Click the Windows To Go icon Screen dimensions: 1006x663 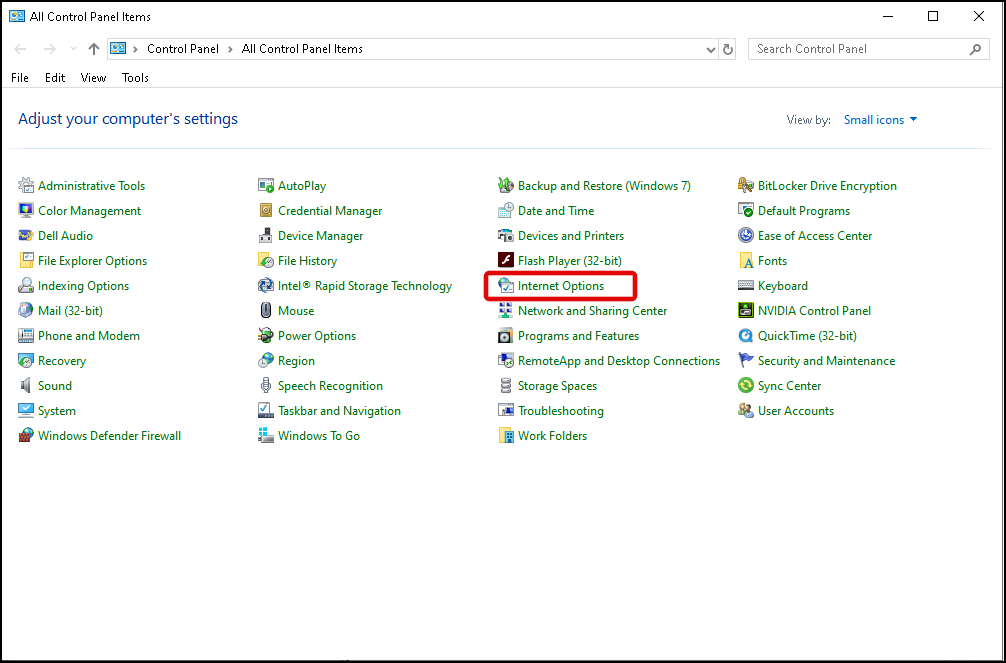click(266, 436)
